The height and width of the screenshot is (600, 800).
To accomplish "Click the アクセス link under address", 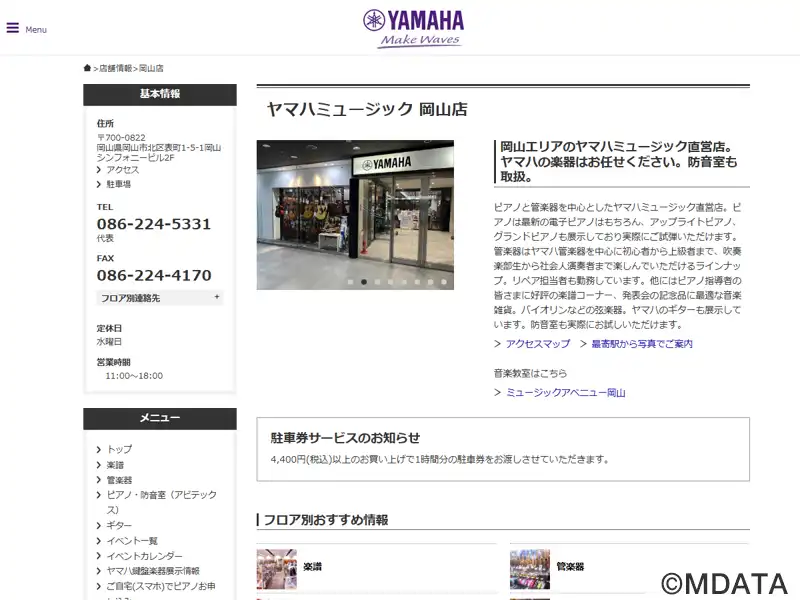I will click(122, 170).
